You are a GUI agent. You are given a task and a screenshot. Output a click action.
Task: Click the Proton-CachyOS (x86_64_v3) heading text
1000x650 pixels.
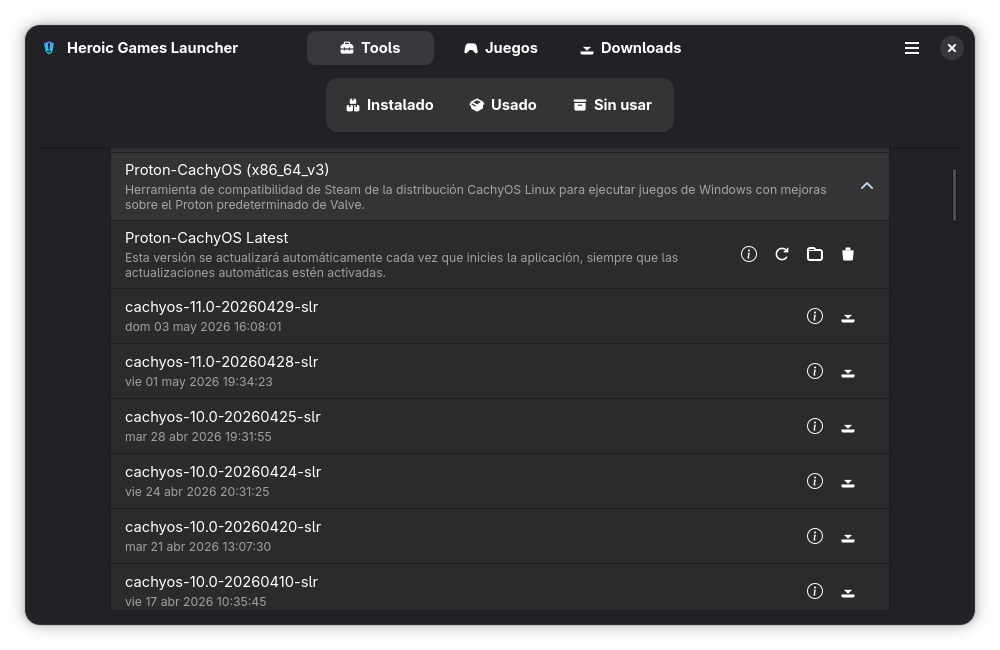point(226,170)
